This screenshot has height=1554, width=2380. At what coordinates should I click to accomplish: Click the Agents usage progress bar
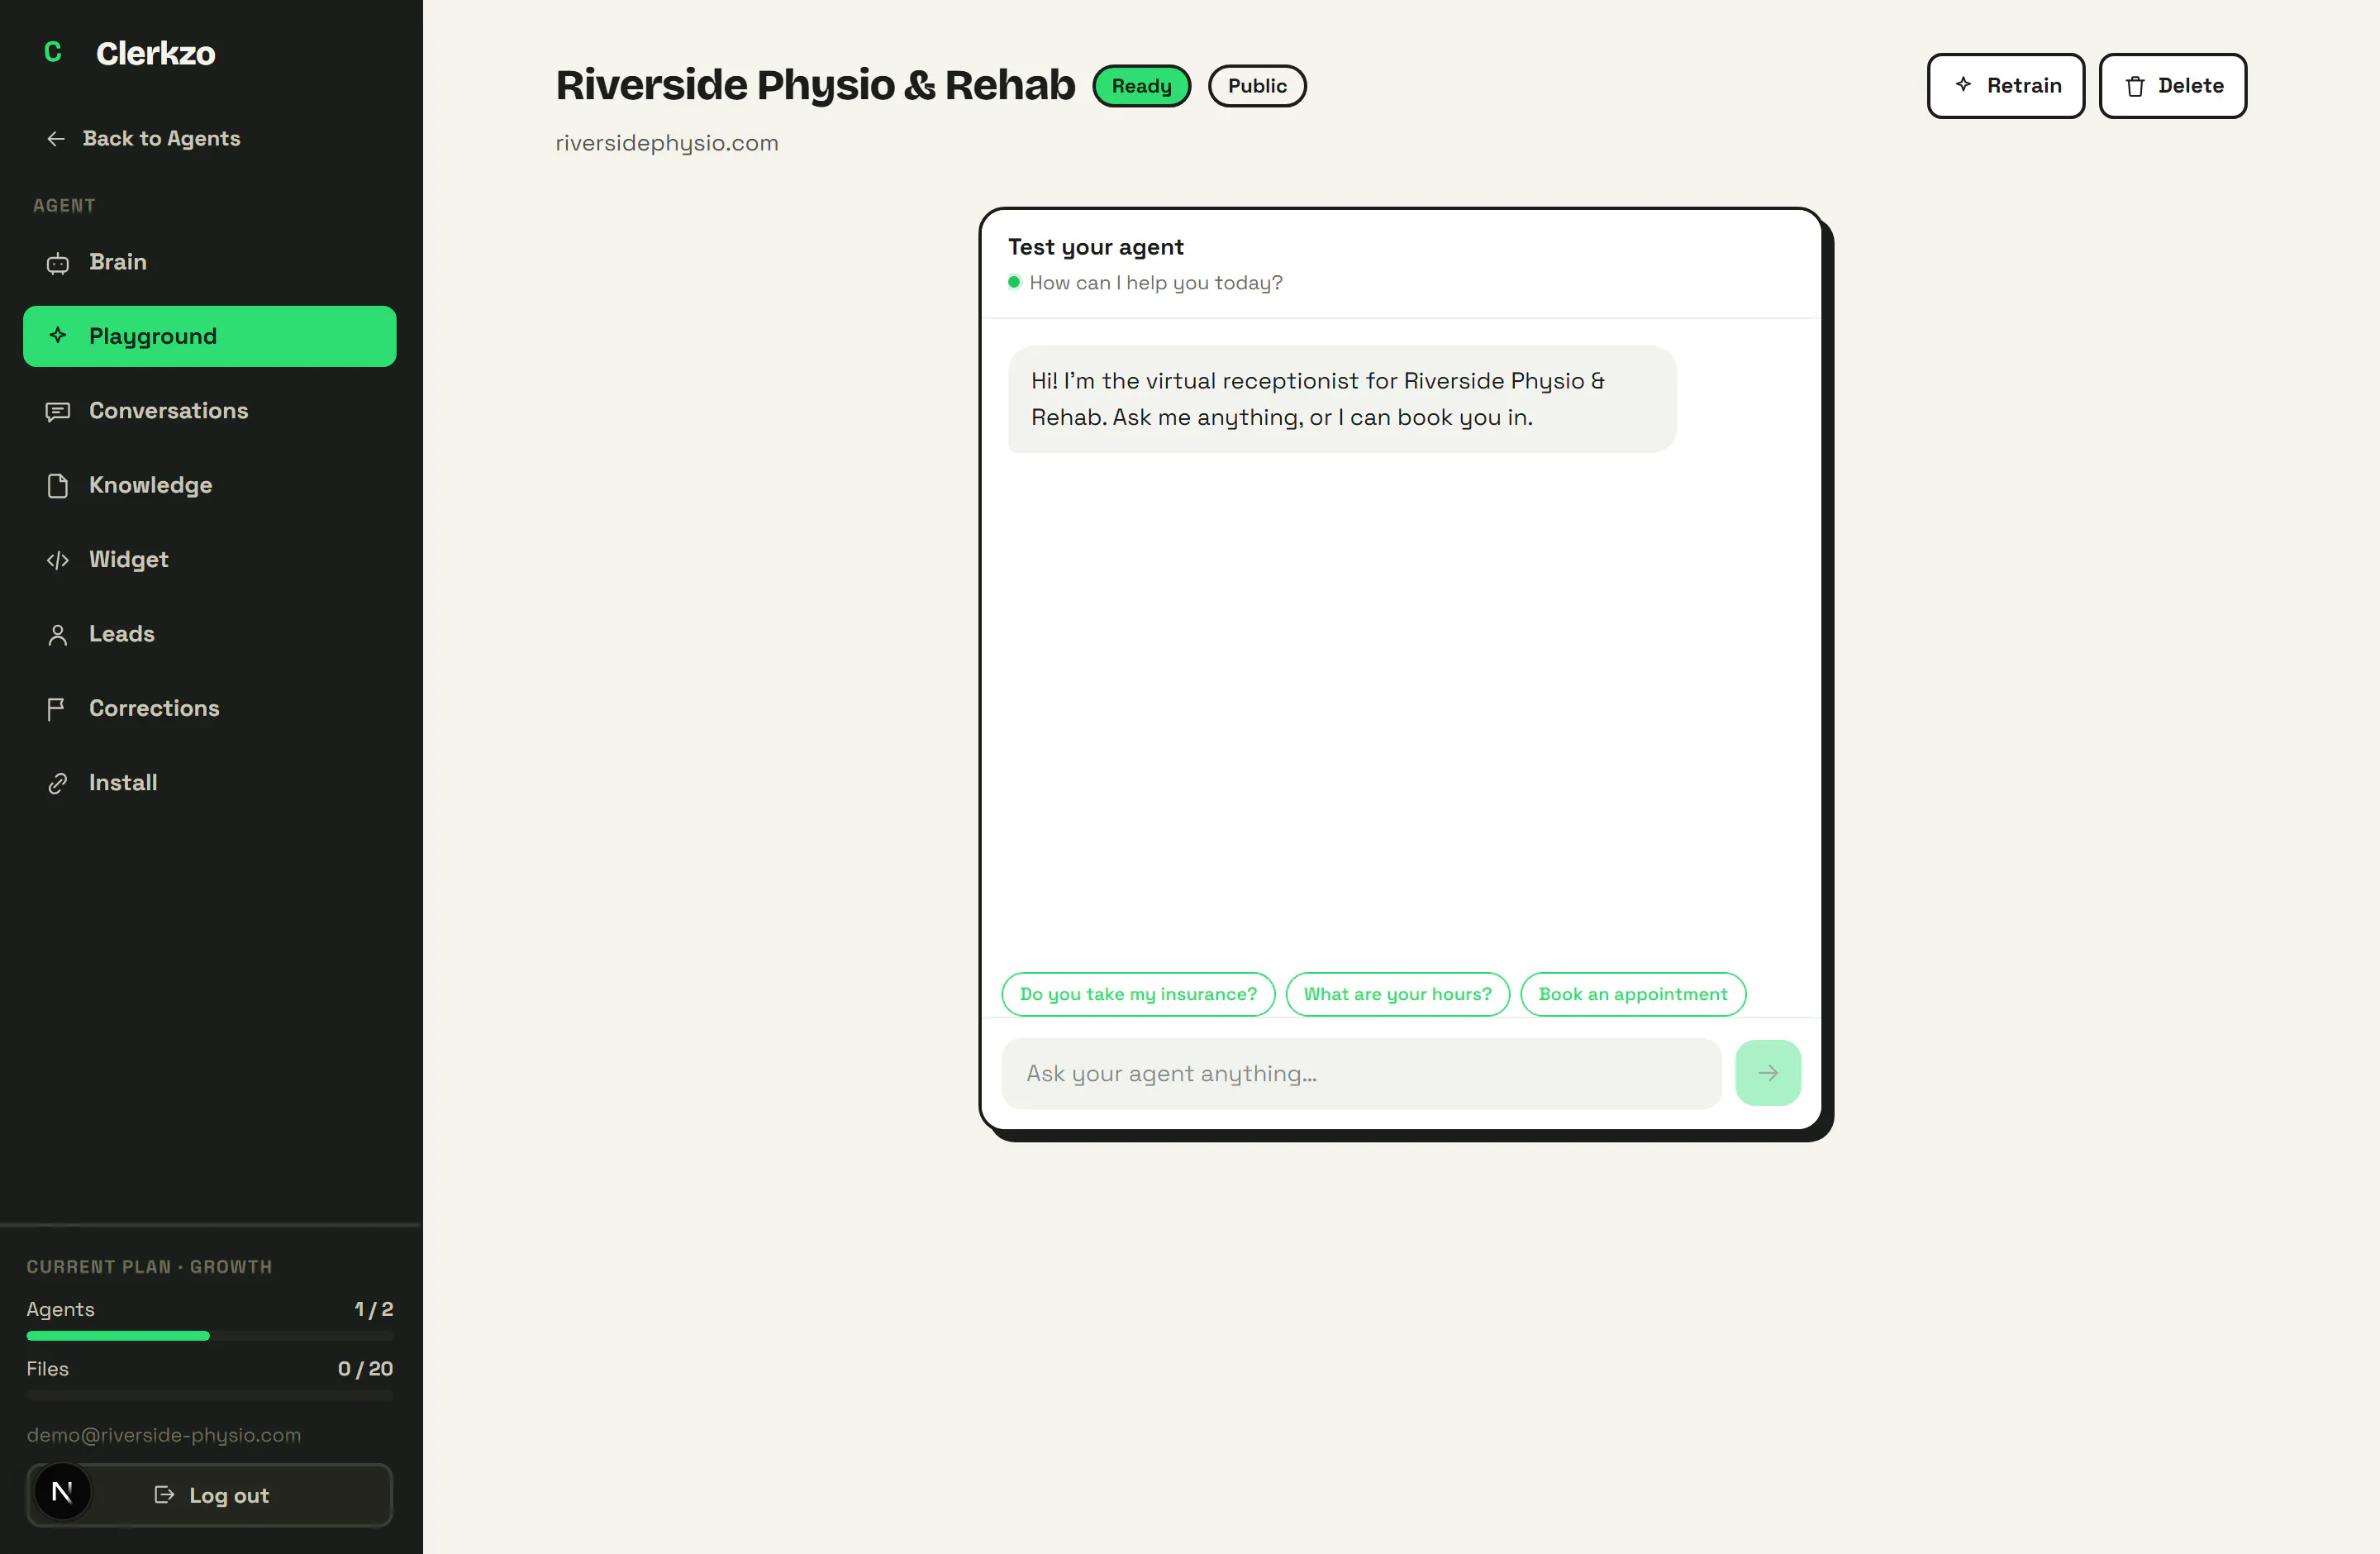[x=210, y=1336]
